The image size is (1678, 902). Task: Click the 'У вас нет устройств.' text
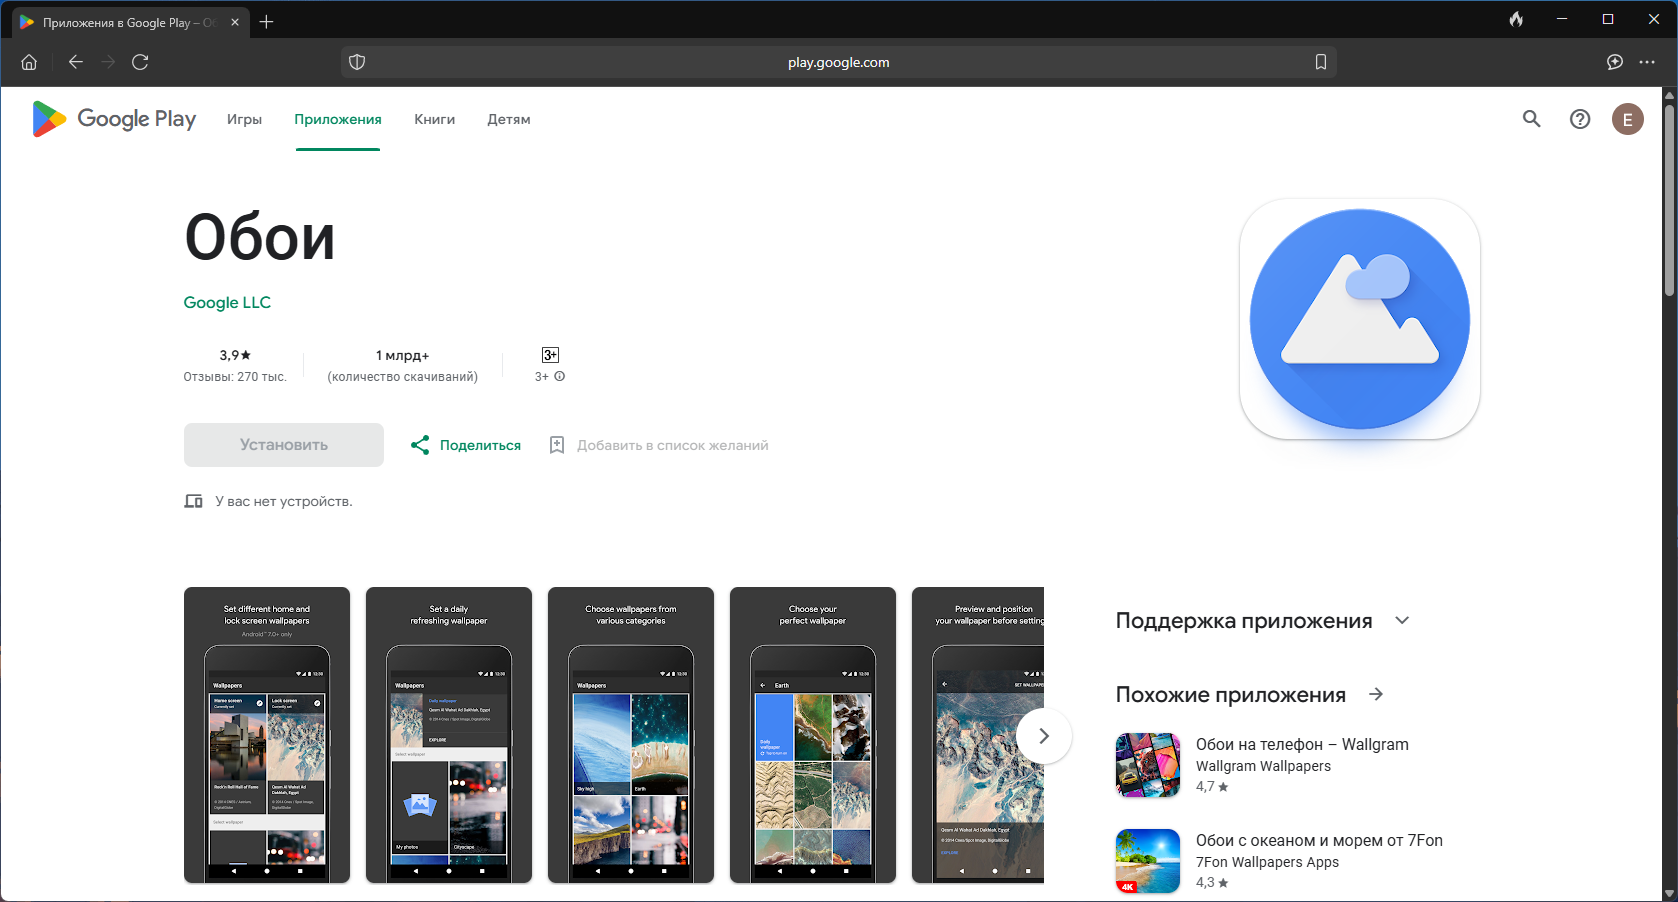click(284, 501)
